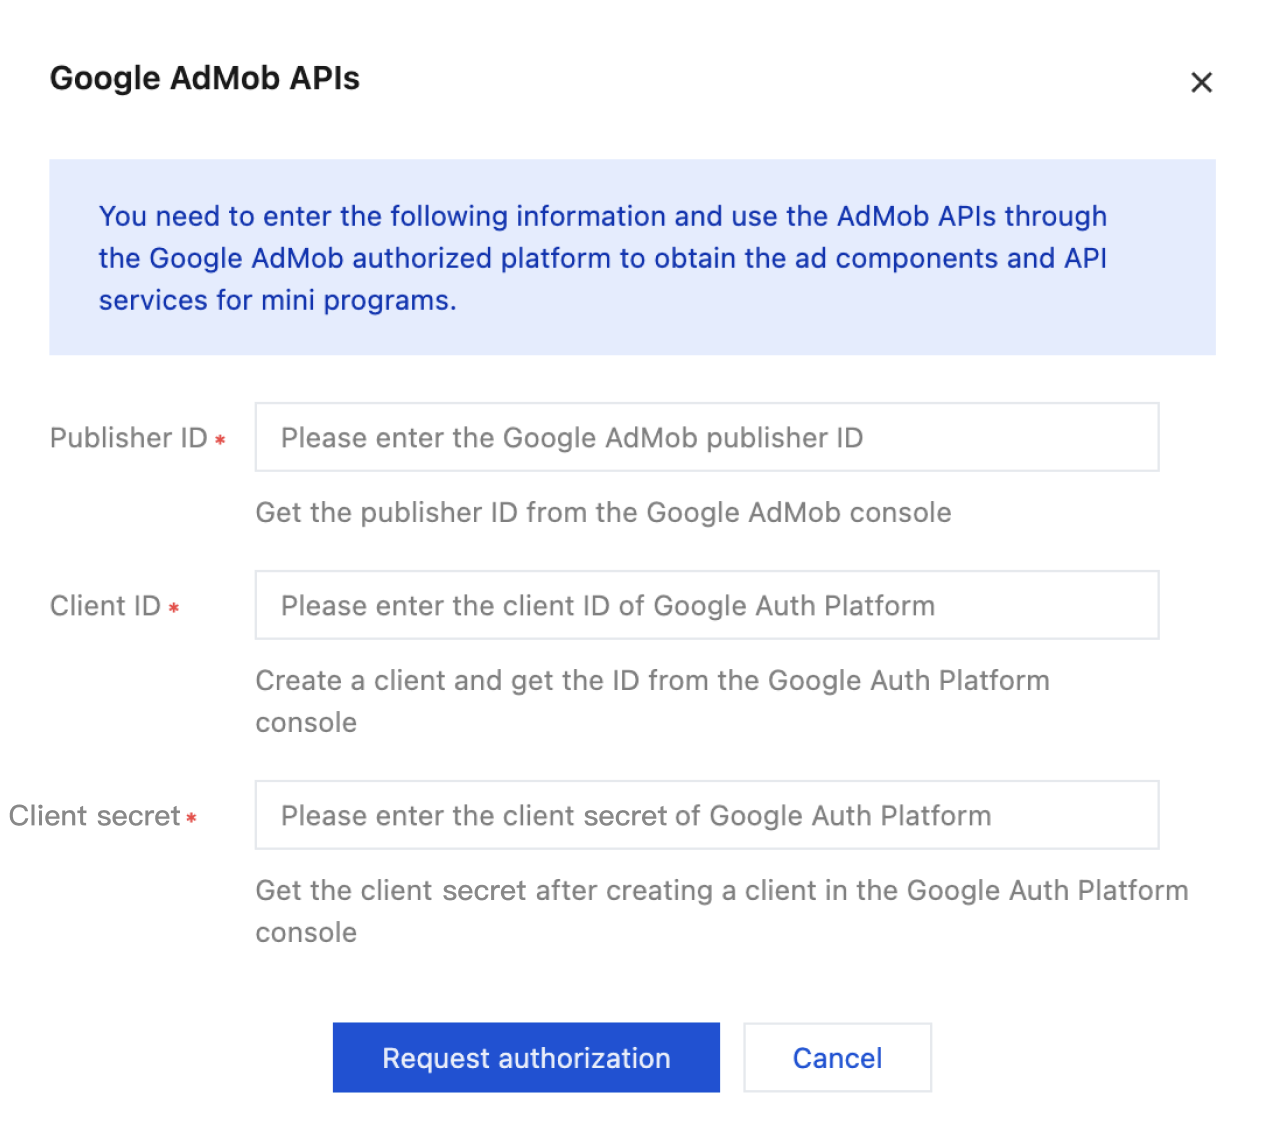Click the red asterisk after Client secret
Screen dimensions: 1270x1142
coord(191,818)
